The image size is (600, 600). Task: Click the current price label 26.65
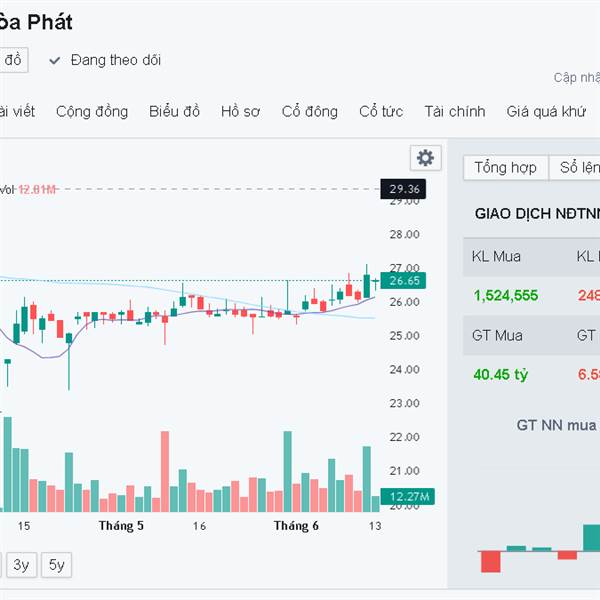click(403, 281)
